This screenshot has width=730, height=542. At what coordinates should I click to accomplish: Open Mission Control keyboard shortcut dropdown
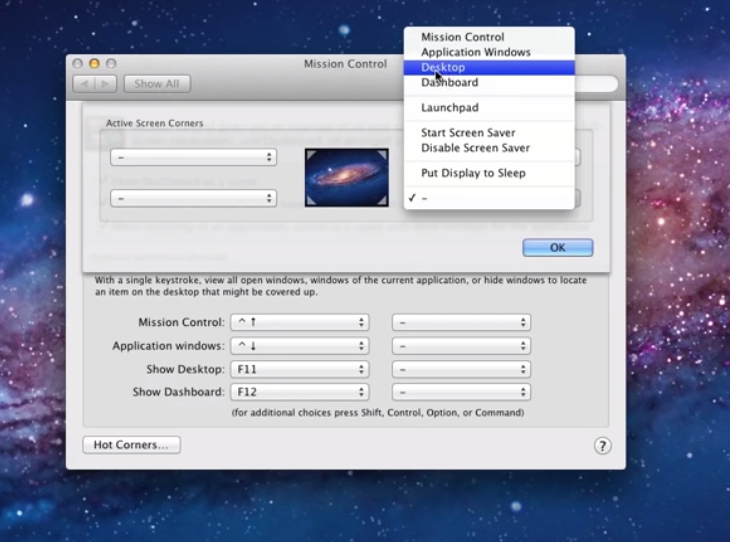[300, 322]
